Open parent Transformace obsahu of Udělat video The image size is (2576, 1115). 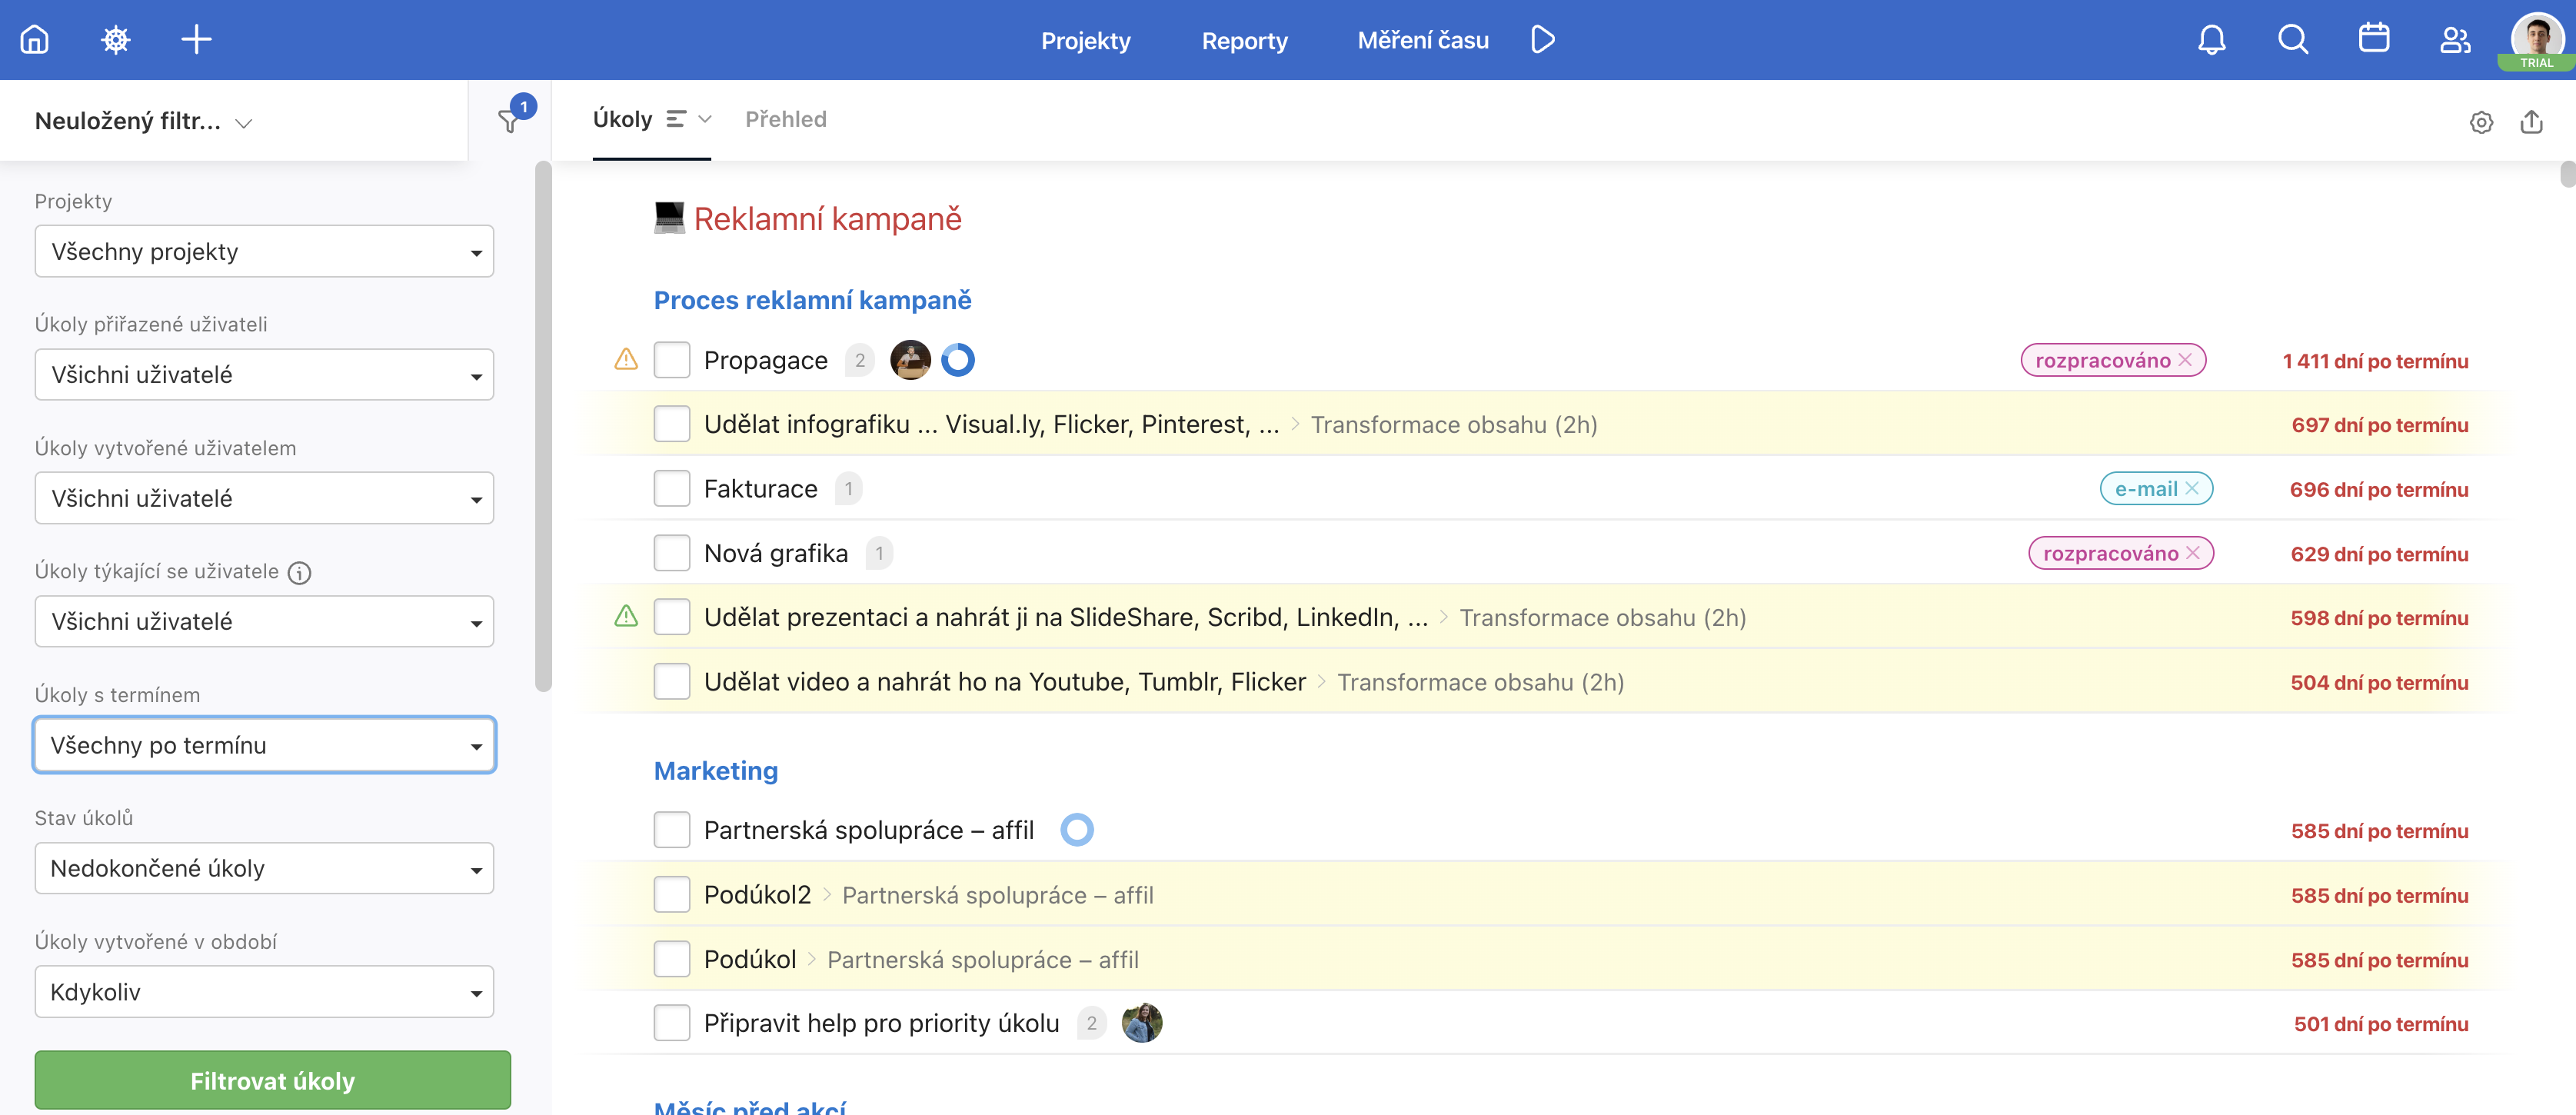(1481, 682)
